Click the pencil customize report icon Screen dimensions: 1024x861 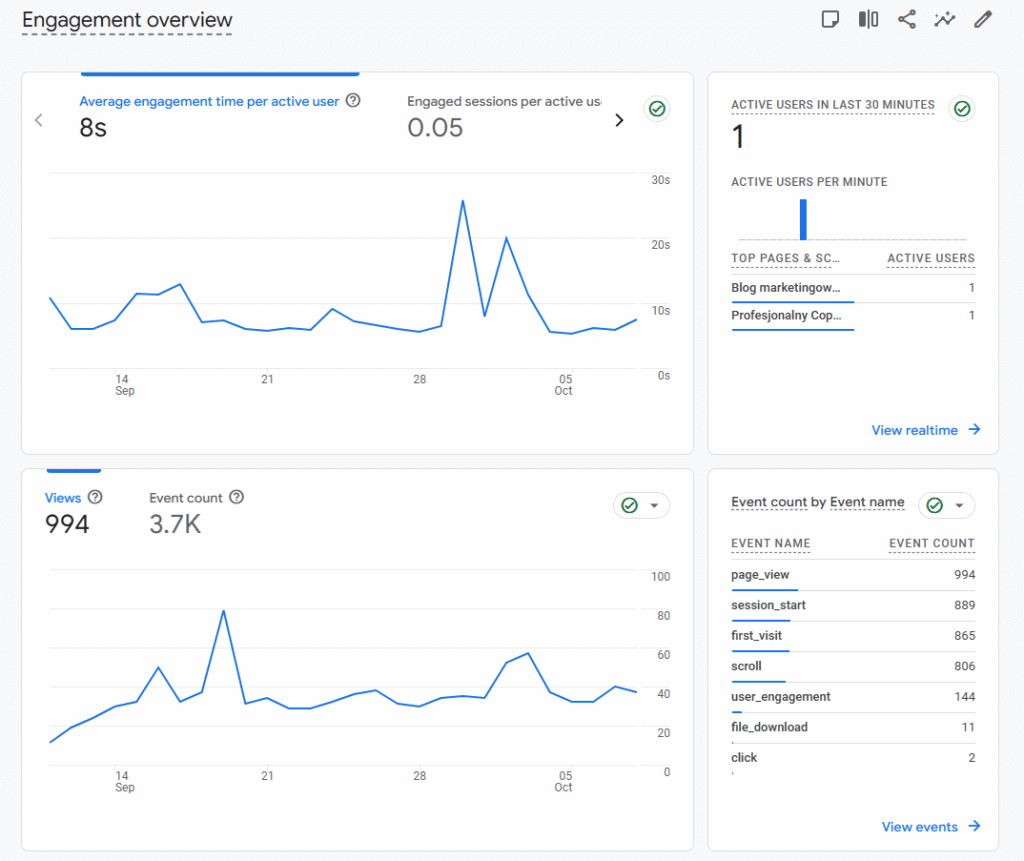pyautogui.click(x=983, y=20)
